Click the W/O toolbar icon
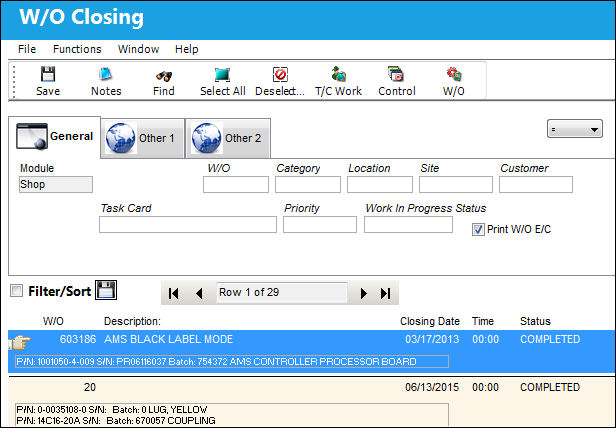This screenshot has height=428, width=616. [x=454, y=74]
